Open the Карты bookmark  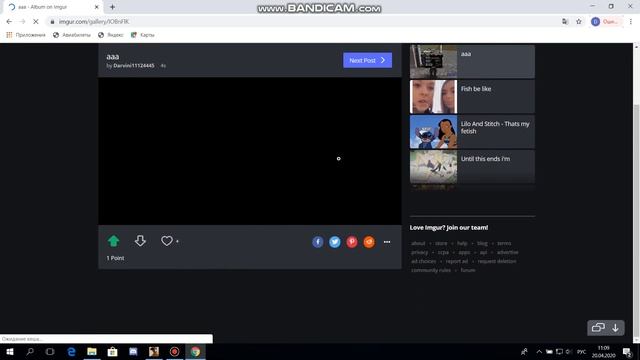(142, 35)
